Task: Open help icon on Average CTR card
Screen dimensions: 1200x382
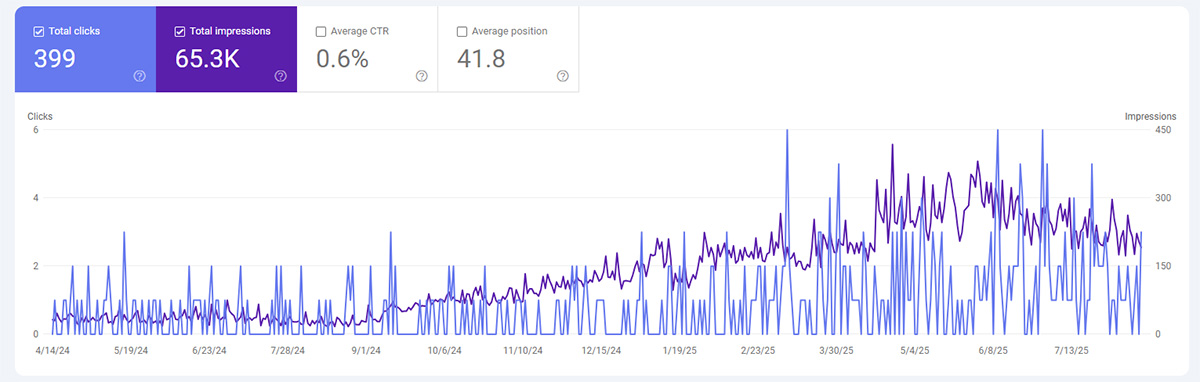Action: coord(422,76)
